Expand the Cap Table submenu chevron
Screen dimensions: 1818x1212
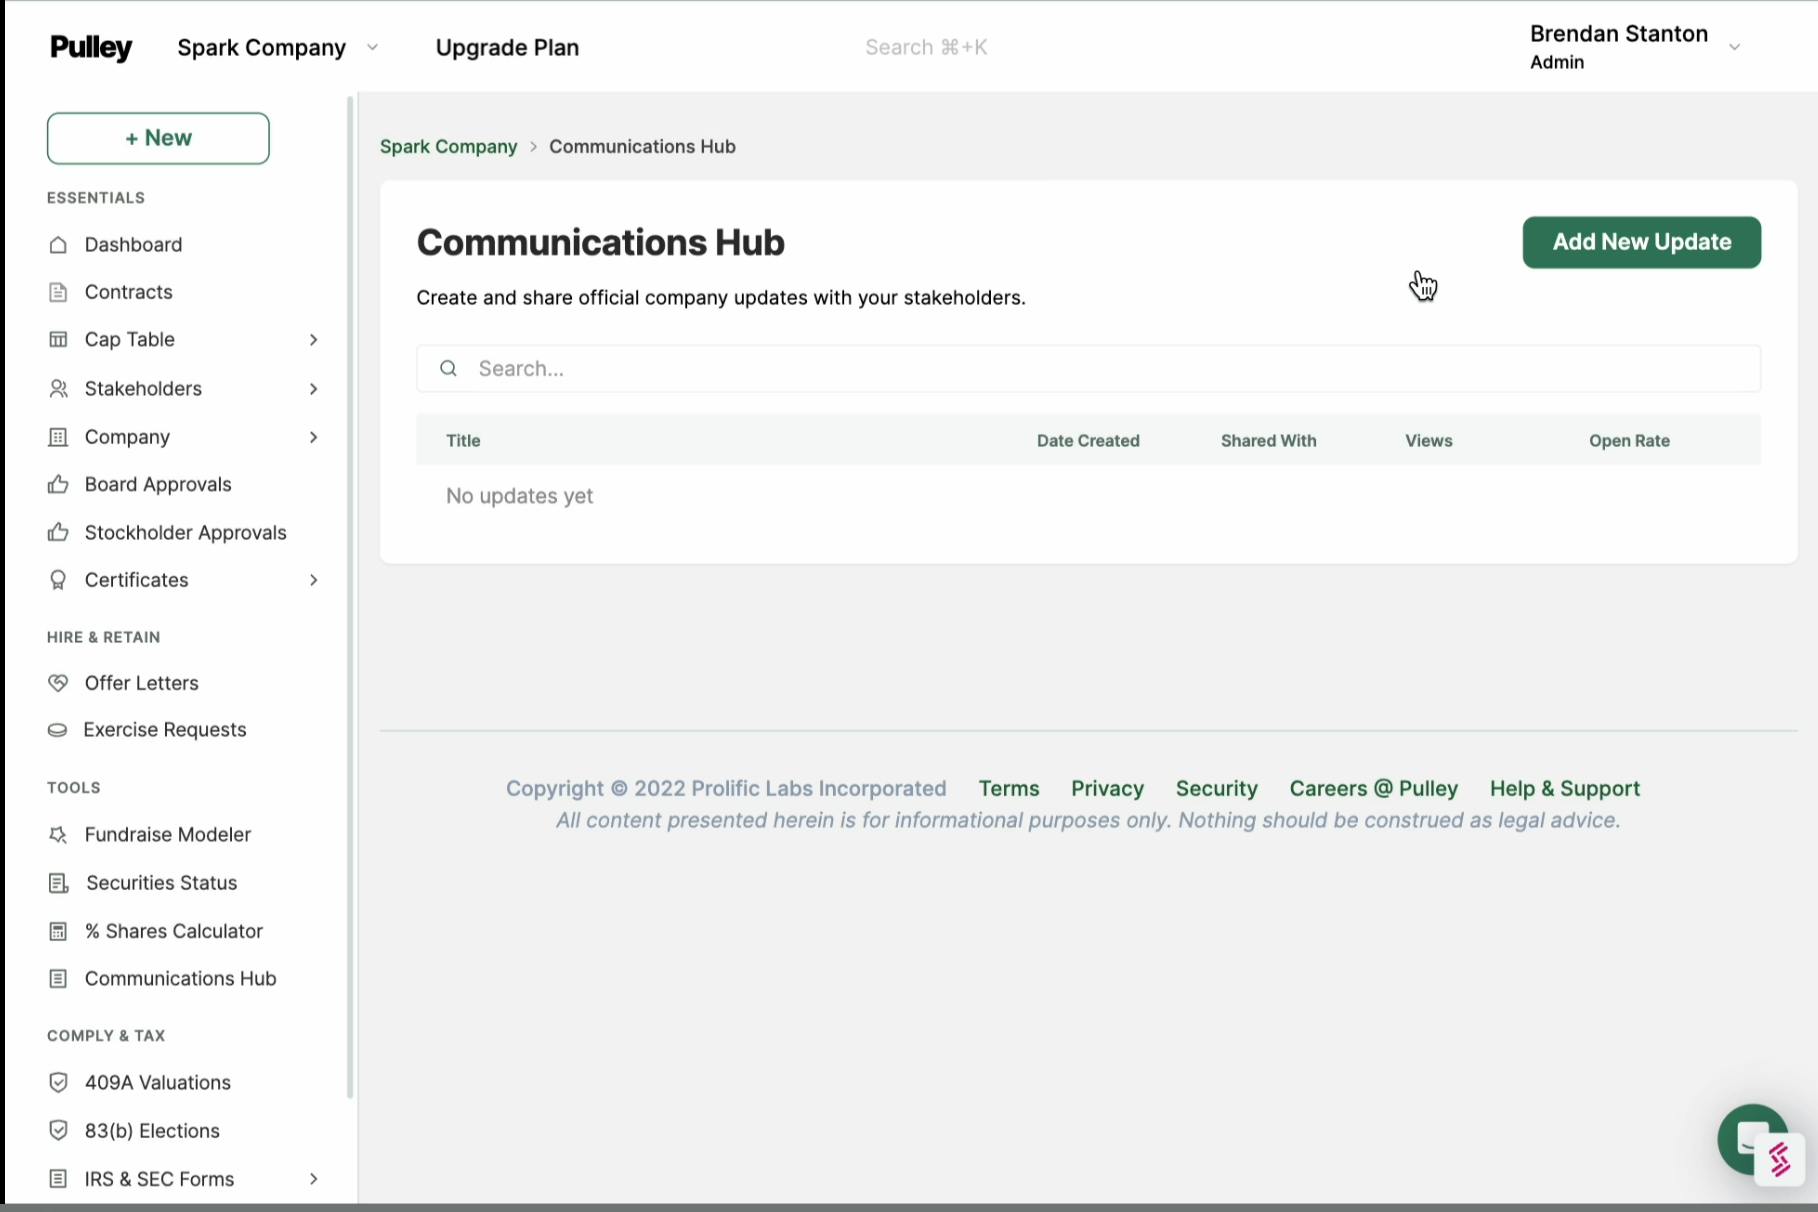(313, 340)
